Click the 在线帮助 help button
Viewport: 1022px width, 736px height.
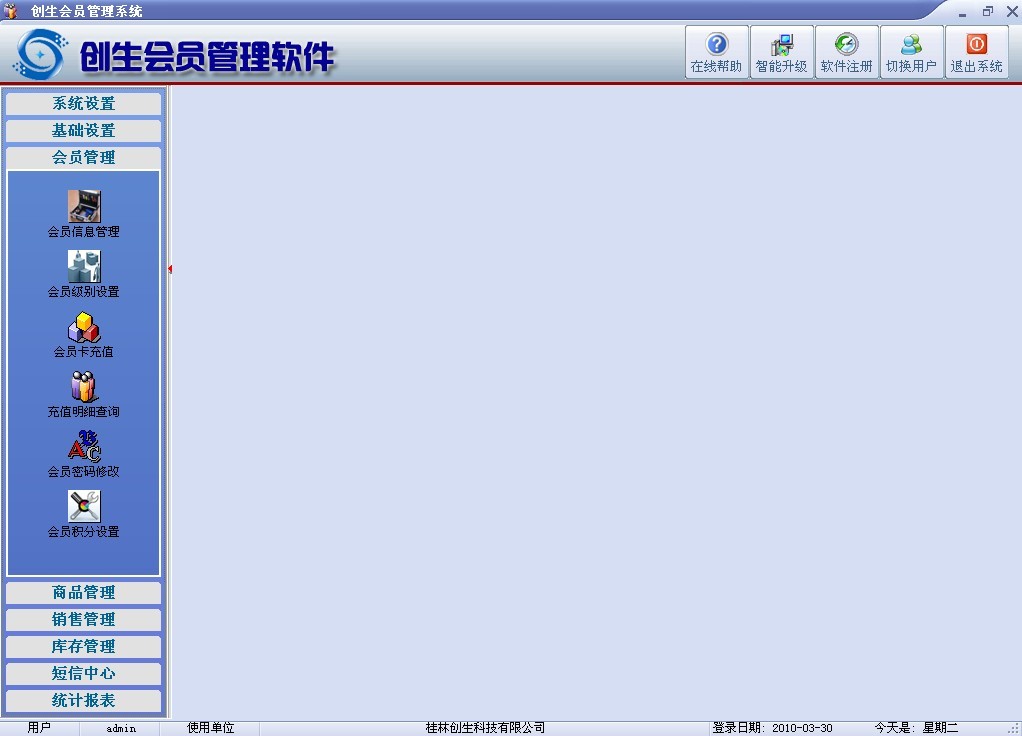coord(716,52)
